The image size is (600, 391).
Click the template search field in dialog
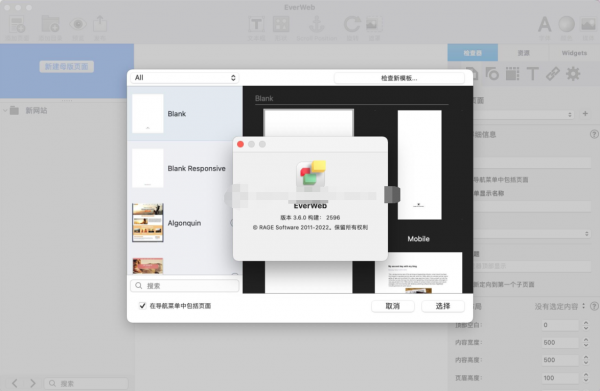click(185, 285)
